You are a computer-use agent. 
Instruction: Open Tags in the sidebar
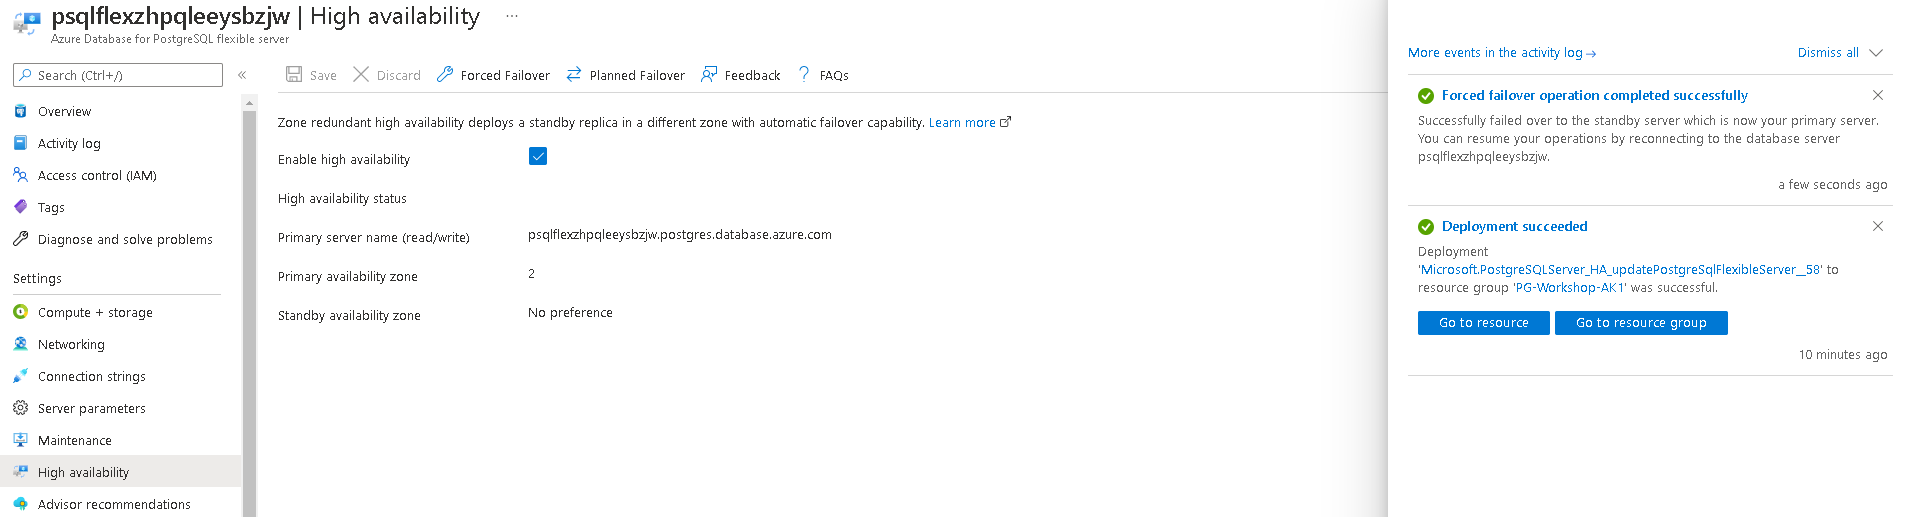pos(51,207)
